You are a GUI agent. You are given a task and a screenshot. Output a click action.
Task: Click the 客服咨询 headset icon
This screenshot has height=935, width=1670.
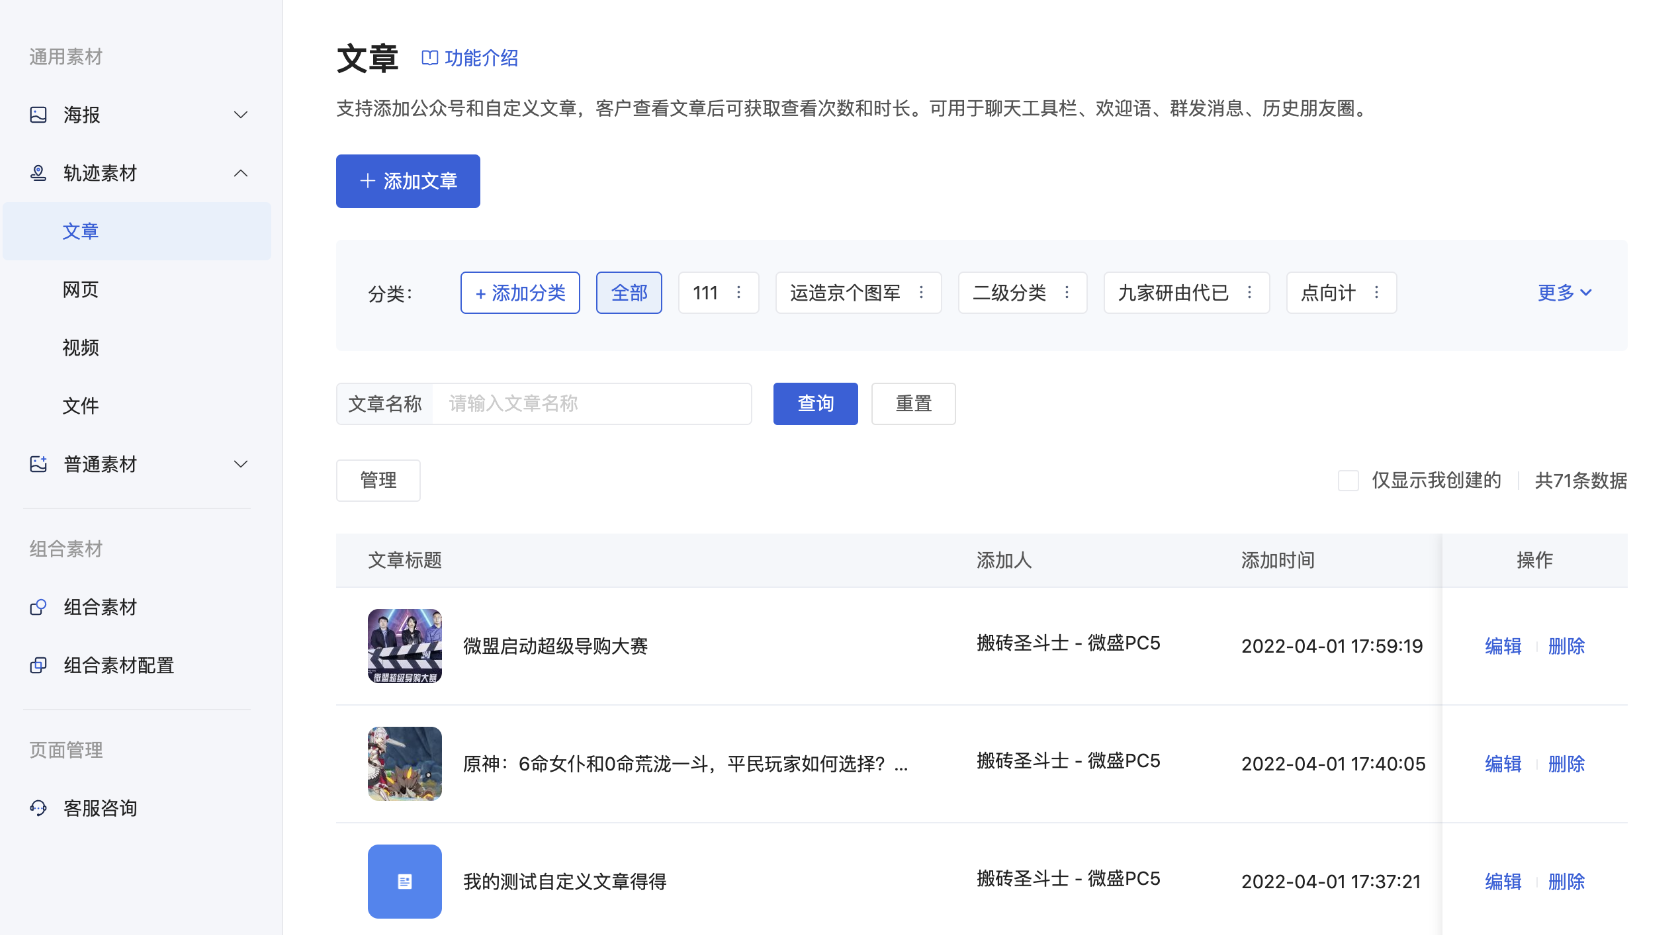pos(38,808)
